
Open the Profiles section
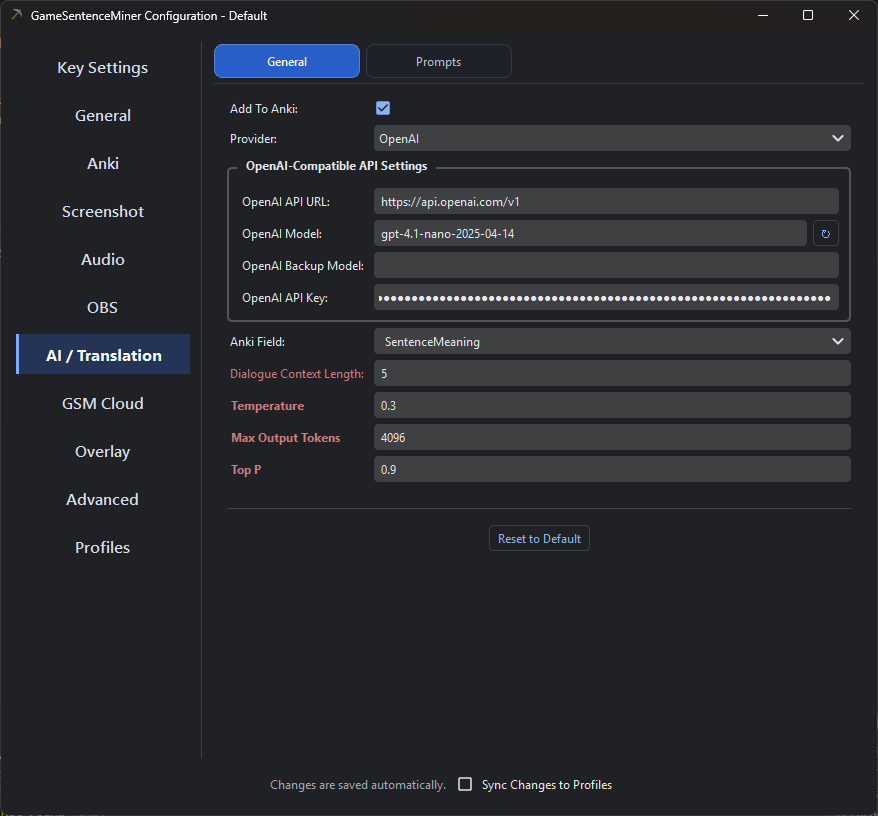[x=103, y=547]
